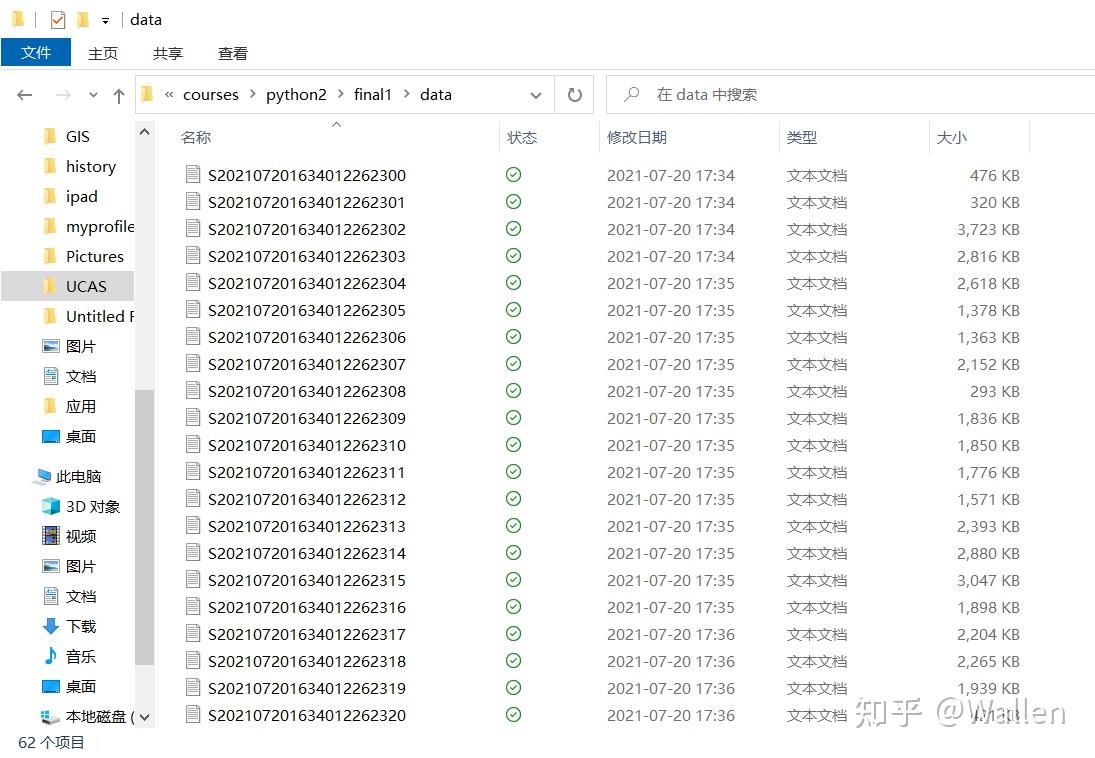Select file S2021072016340122623​20
This screenshot has height=758, width=1095.
pyautogui.click(x=307, y=715)
